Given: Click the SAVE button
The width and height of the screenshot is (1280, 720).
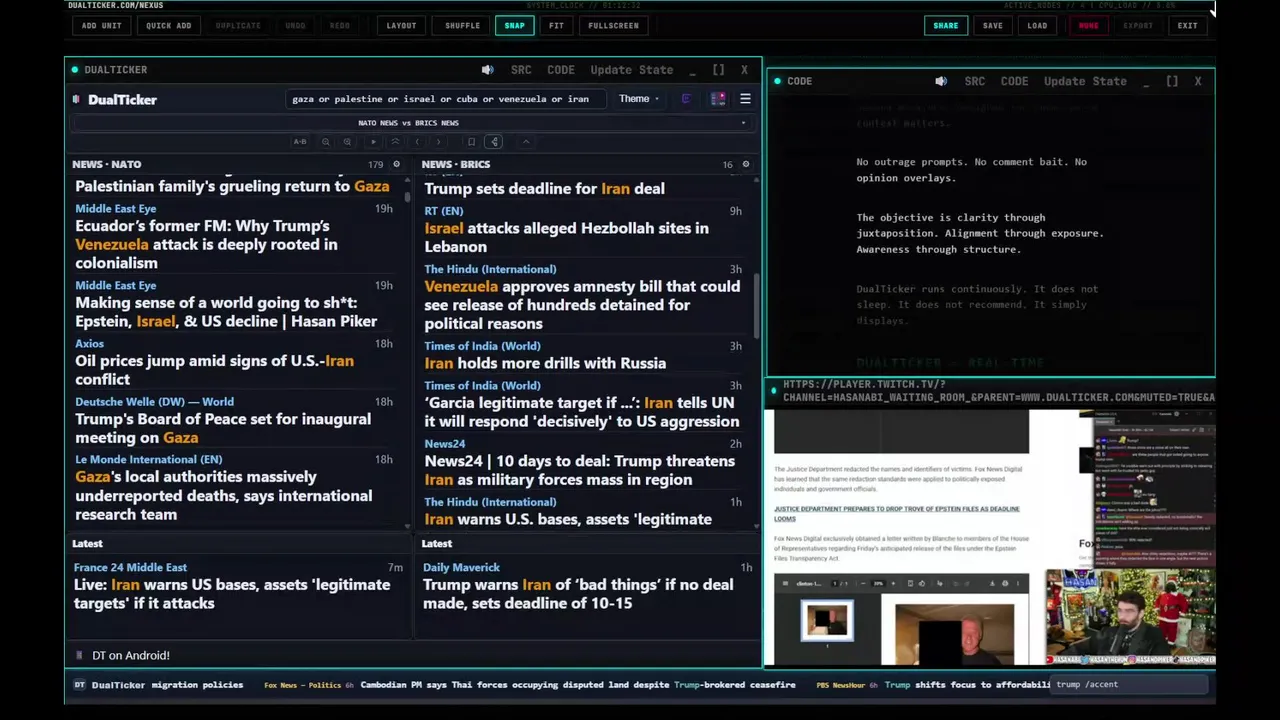Looking at the screenshot, I should pyautogui.click(x=992, y=25).
